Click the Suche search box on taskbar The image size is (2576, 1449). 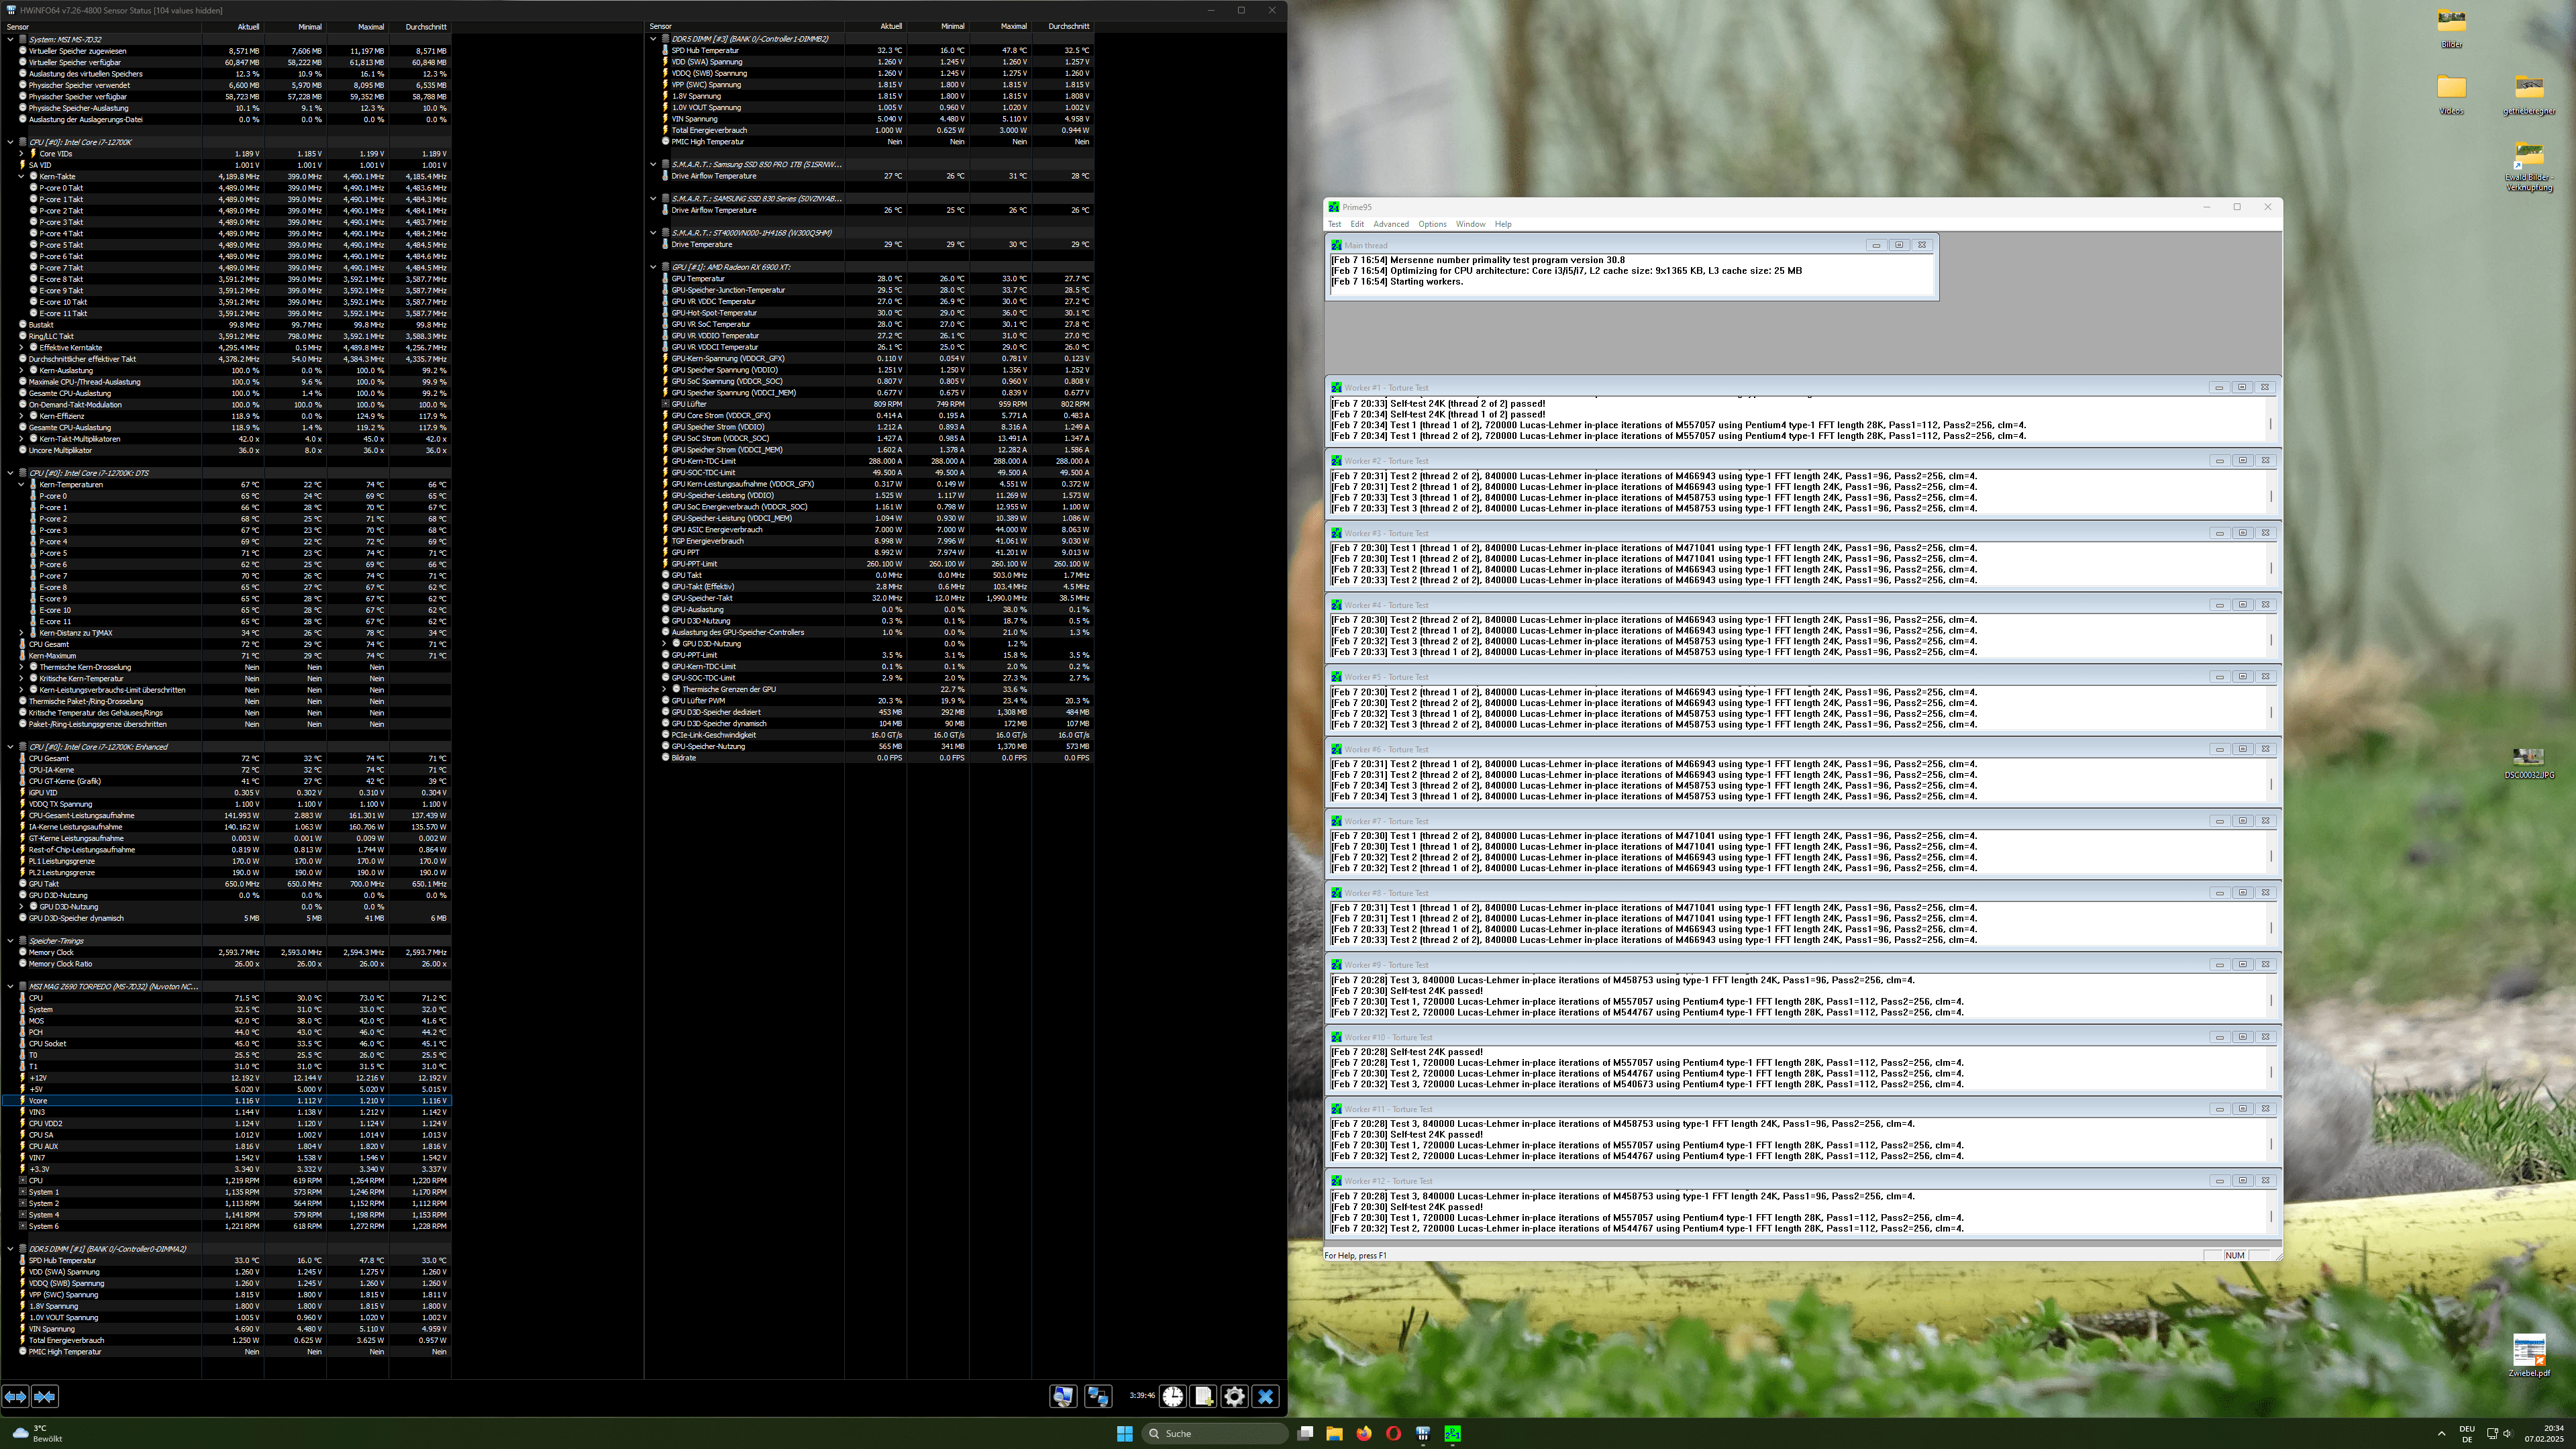point(1215,1433)
